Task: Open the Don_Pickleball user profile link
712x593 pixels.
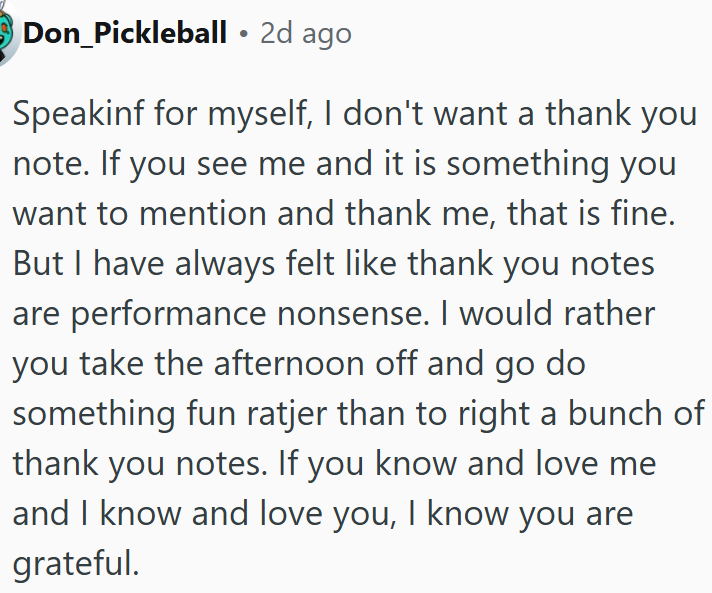Action: tap(125, 34)
